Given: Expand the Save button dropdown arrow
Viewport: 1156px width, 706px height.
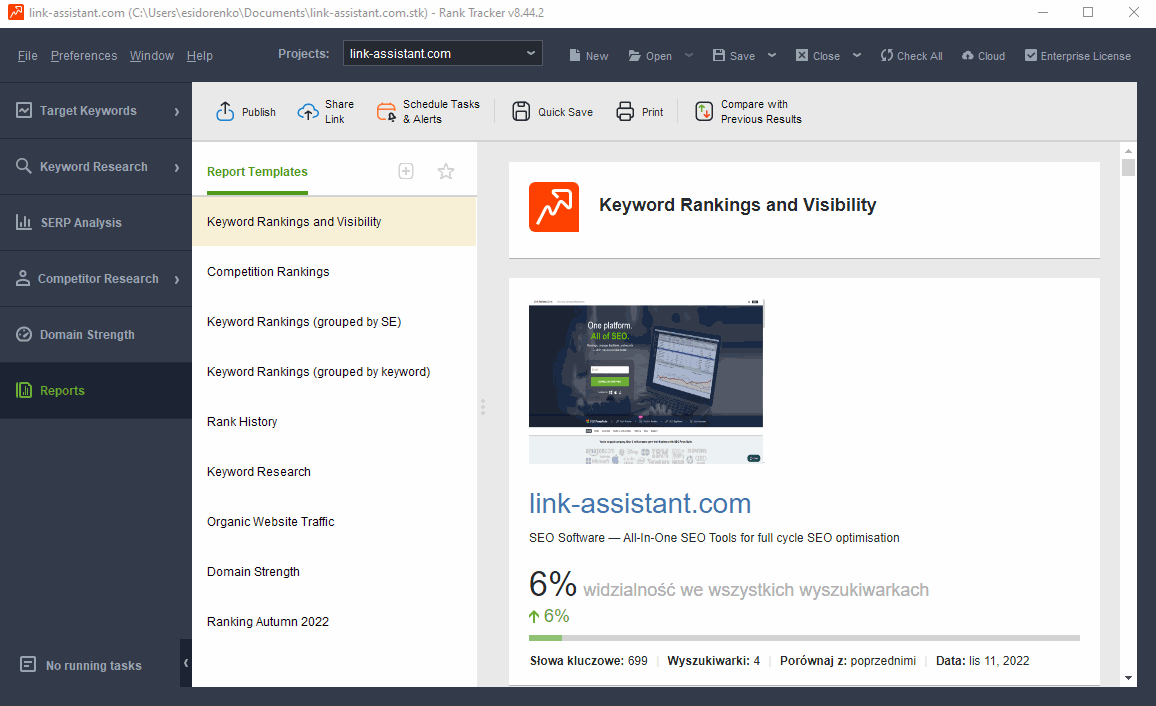Looking at the screenshot, I should tap(772, 55).
